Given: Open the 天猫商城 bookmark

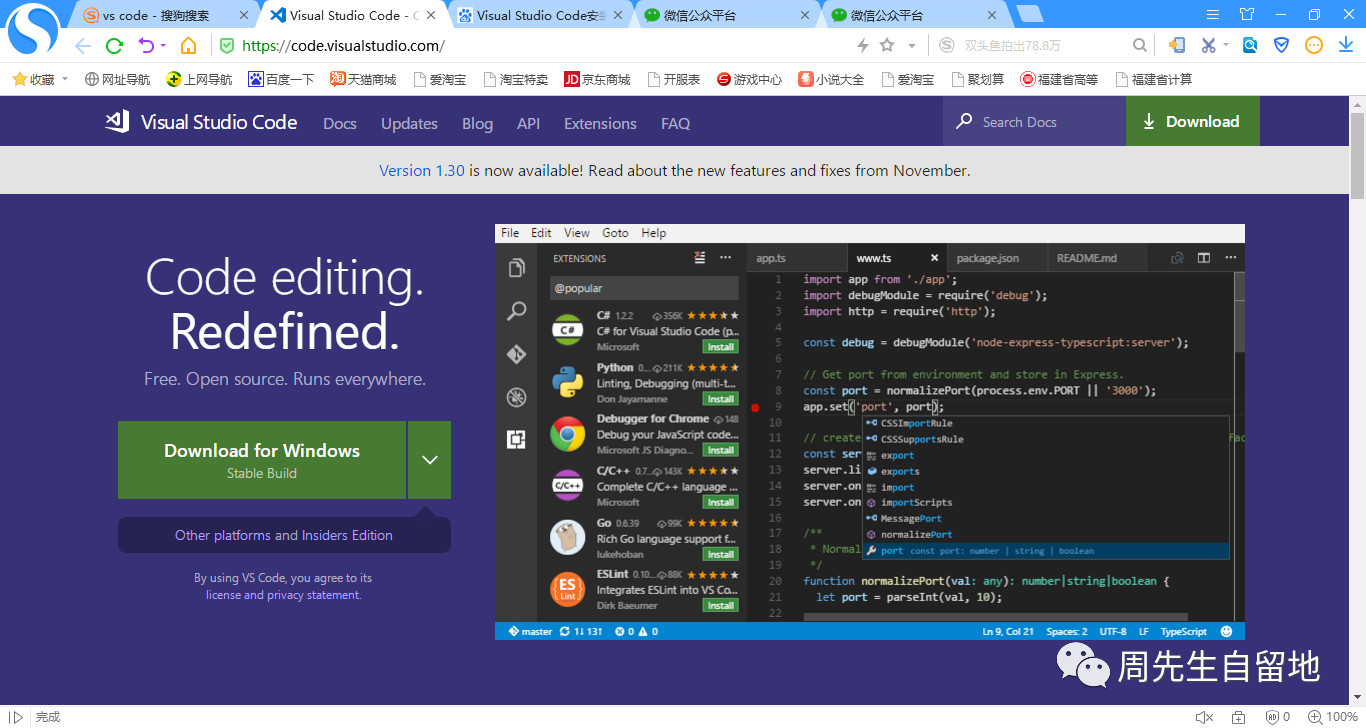Looking at the screenshot, I should click(363, 79).
